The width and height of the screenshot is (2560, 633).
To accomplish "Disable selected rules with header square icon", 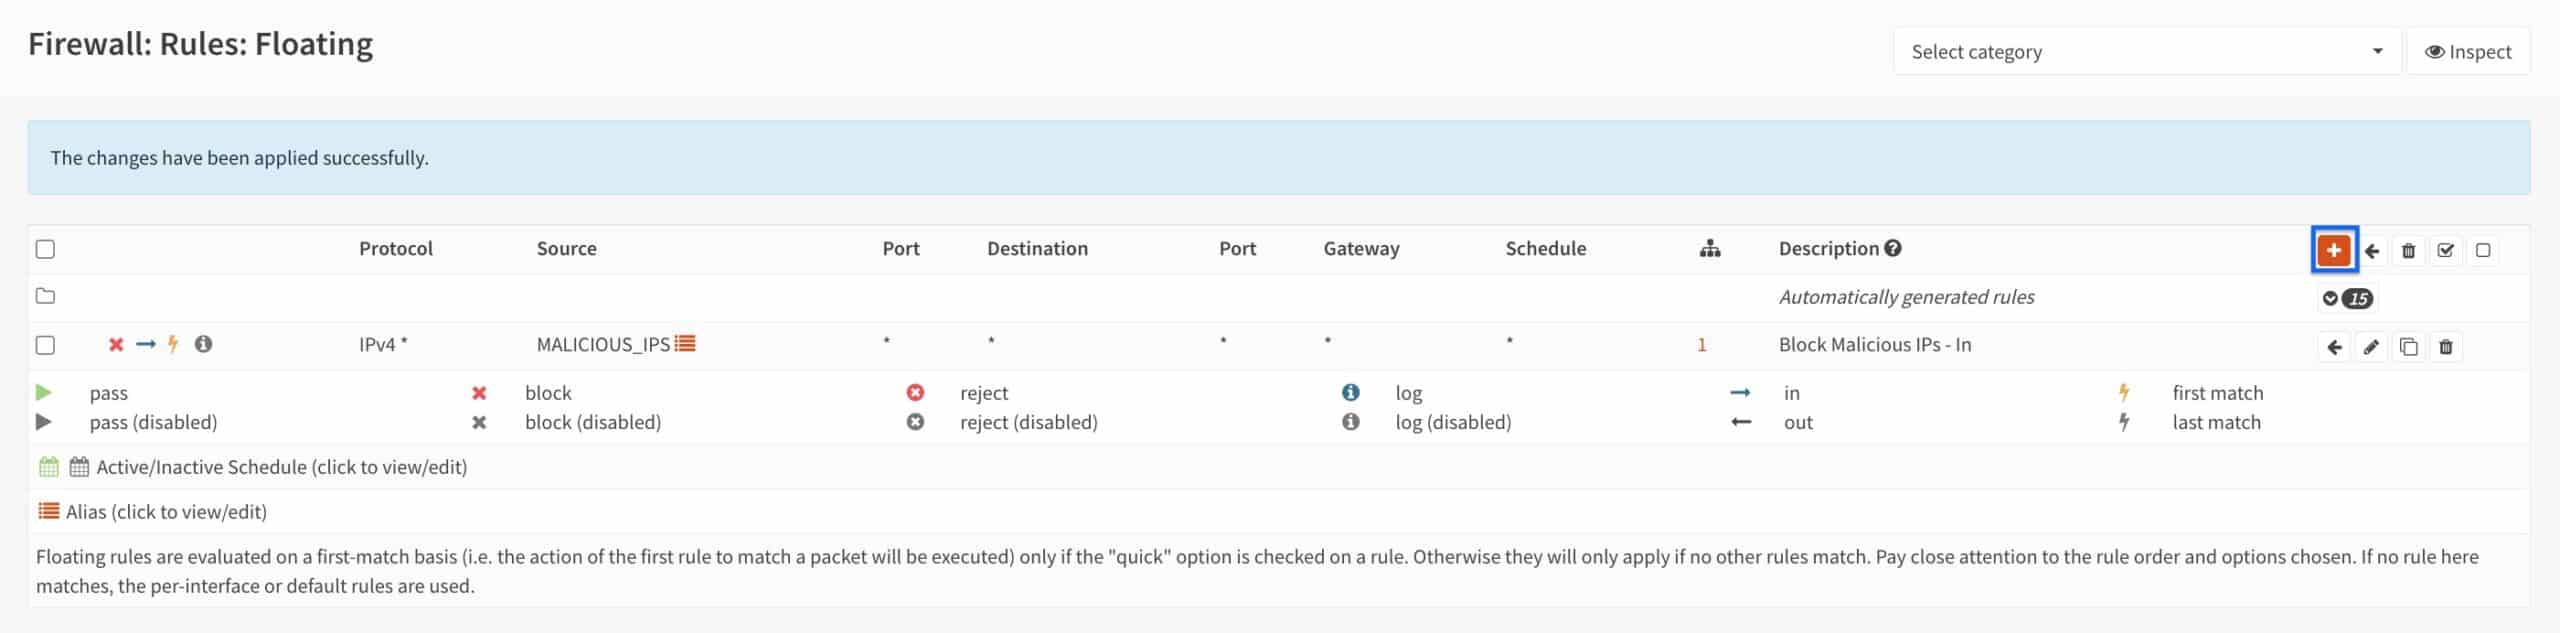I will [2482, 250].
